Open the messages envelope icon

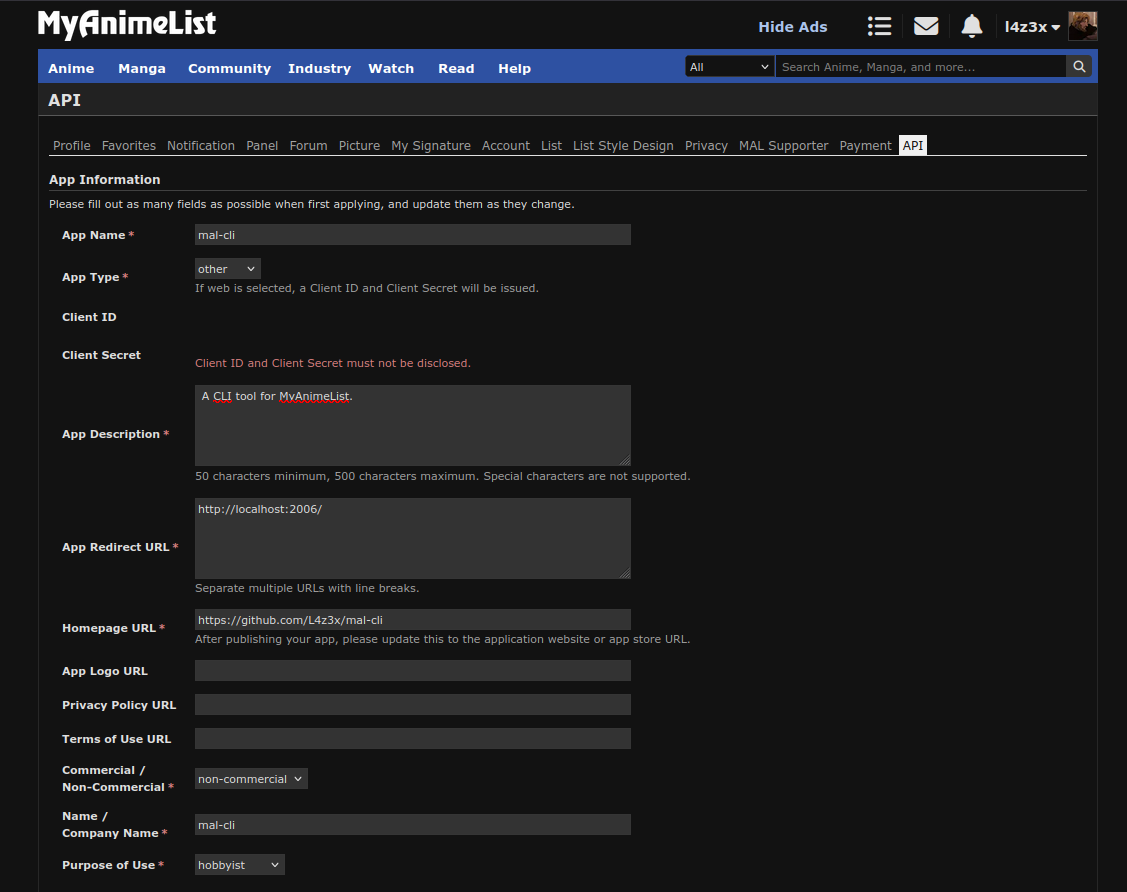(x=926, y=27)
